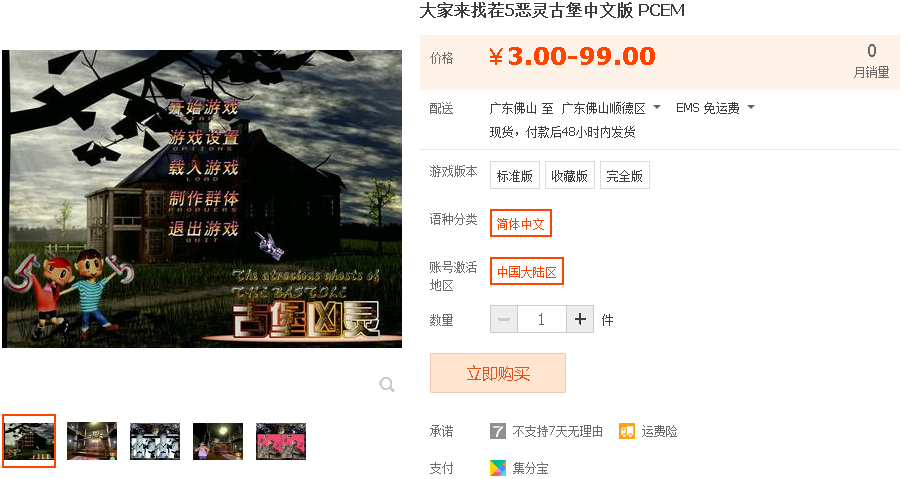Click the 7-day no-return policy icon

(x=498, y=431)
